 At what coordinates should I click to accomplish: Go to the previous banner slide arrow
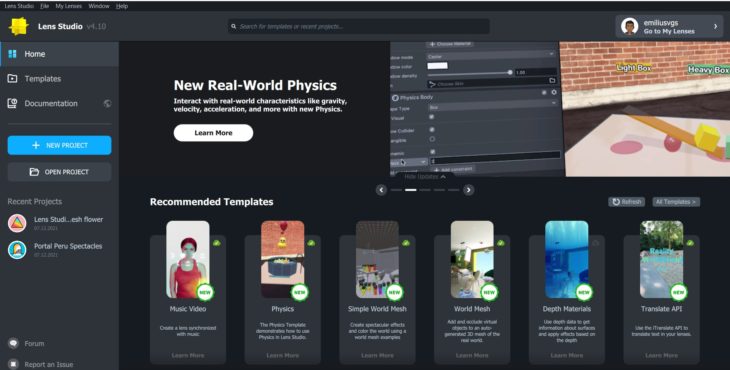click(x=381, y=190)
